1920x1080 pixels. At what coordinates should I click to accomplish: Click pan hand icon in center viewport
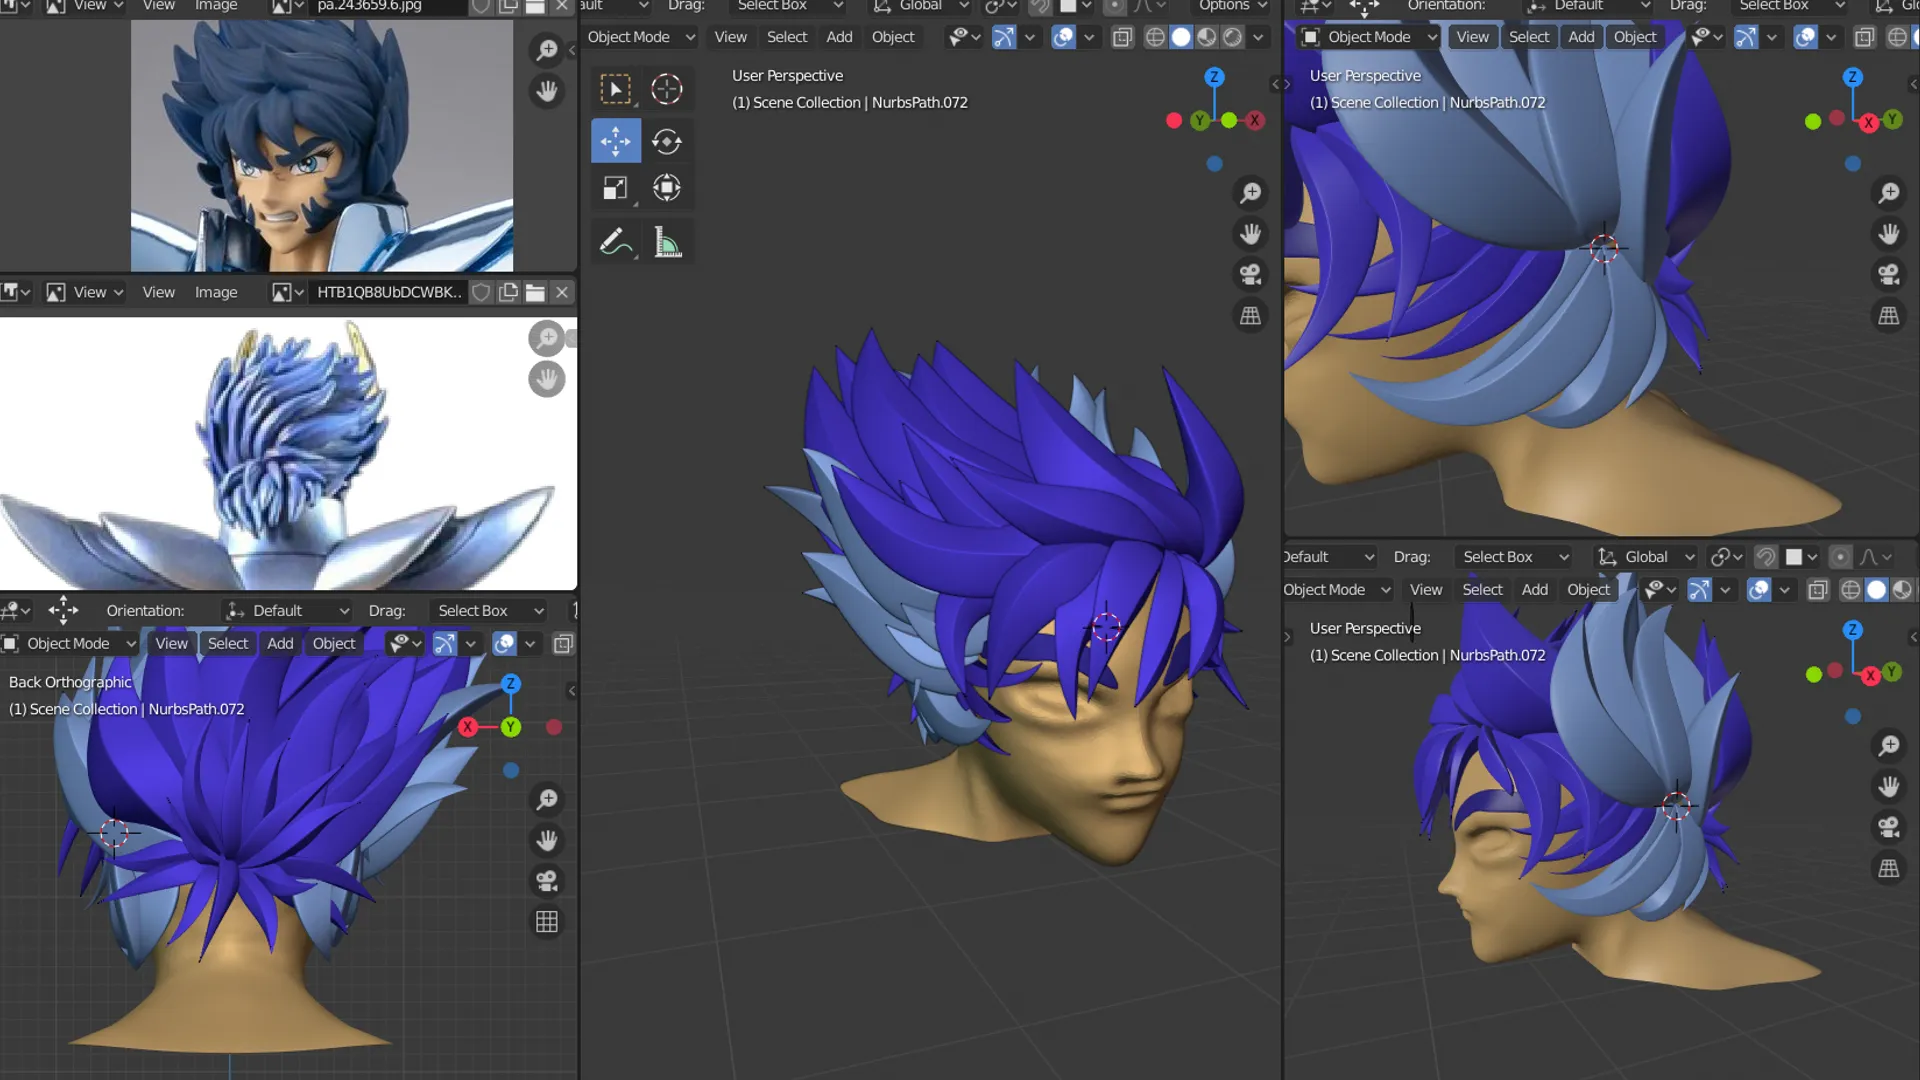(x=1250, y=234)
